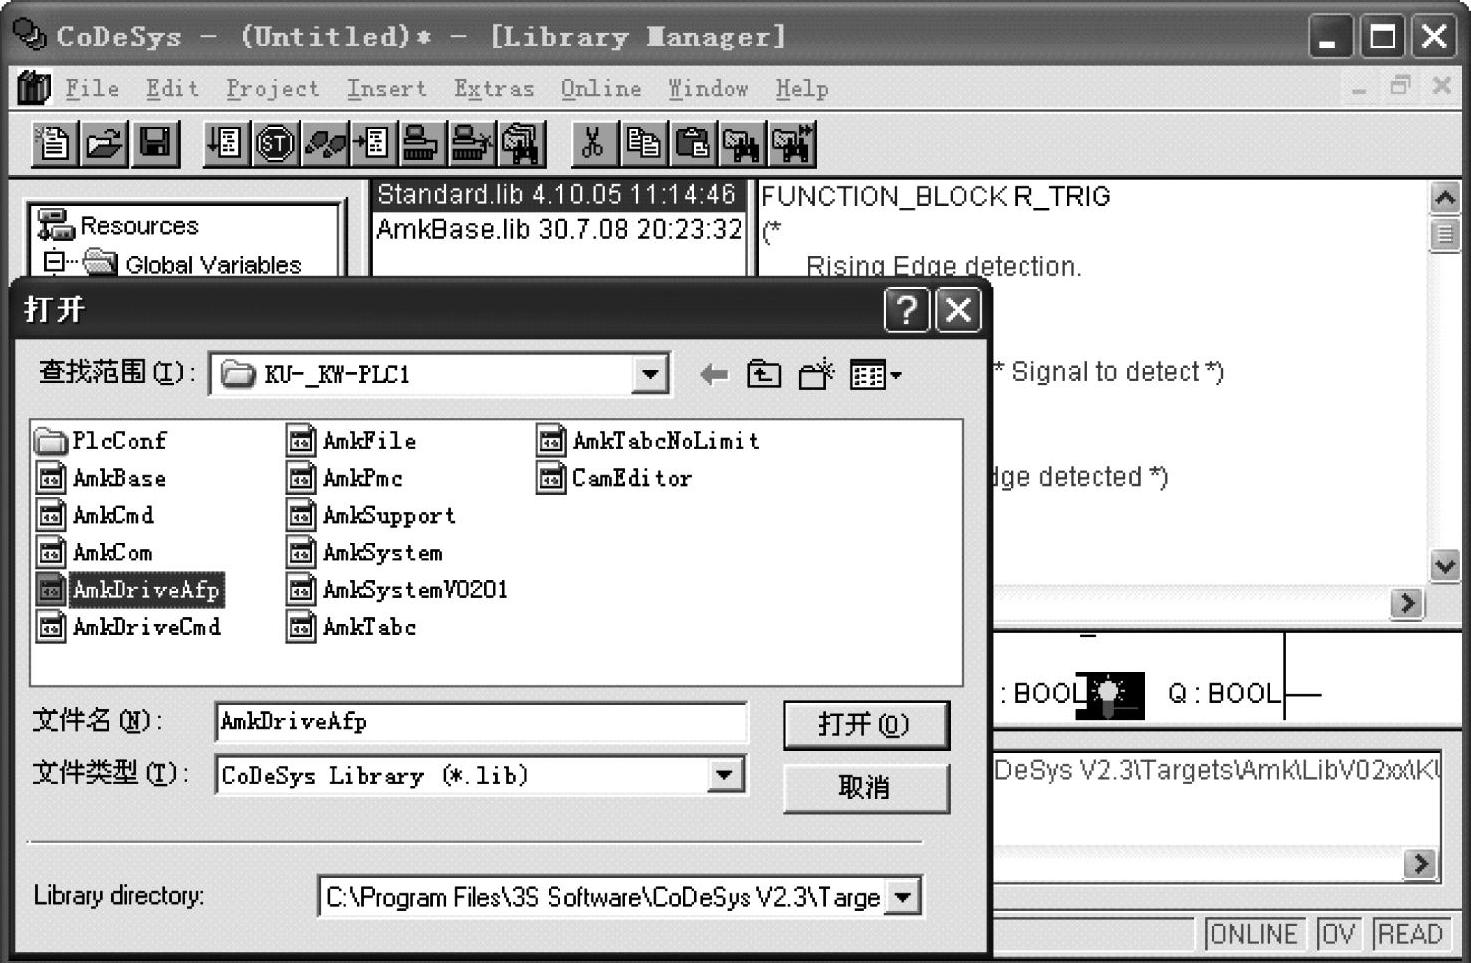Click the Login toolbar icon
Viewport: 1471px width, 963px height.
[x=422, y=144]
